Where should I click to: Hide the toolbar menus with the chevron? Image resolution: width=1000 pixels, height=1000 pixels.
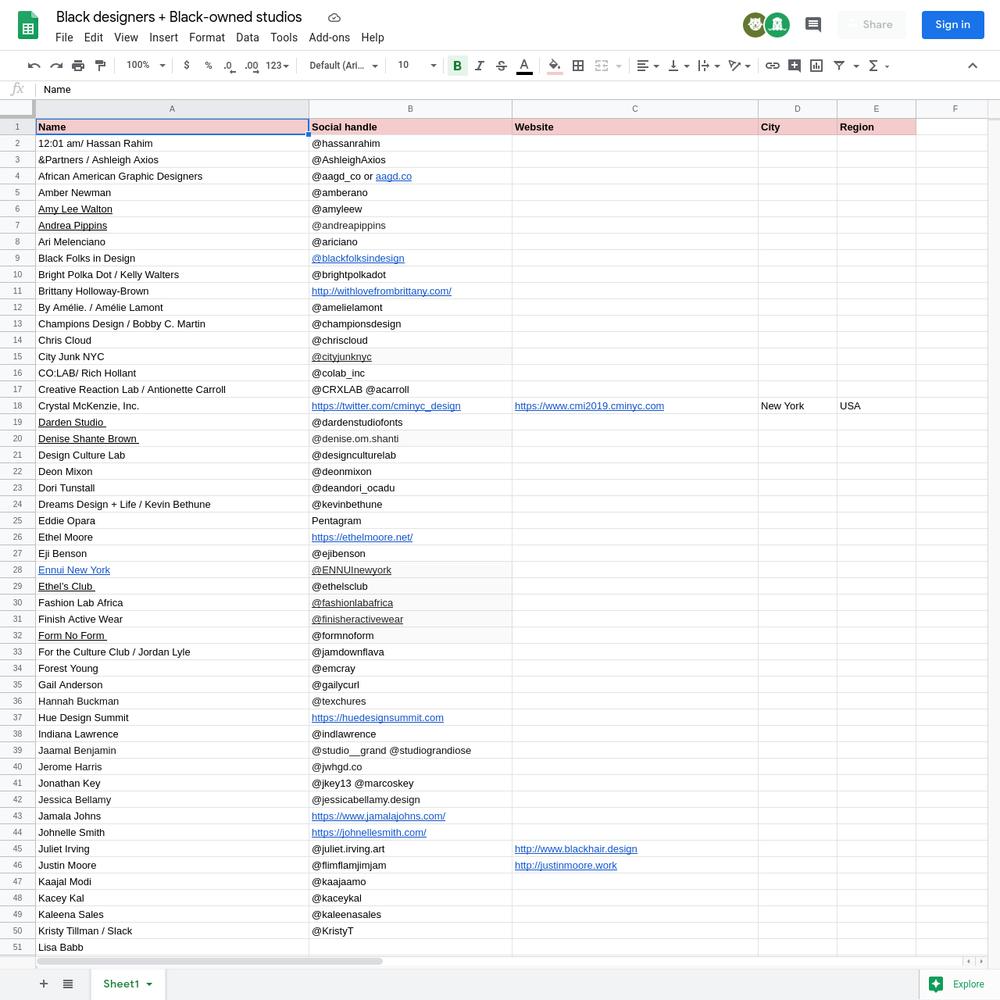973,66
